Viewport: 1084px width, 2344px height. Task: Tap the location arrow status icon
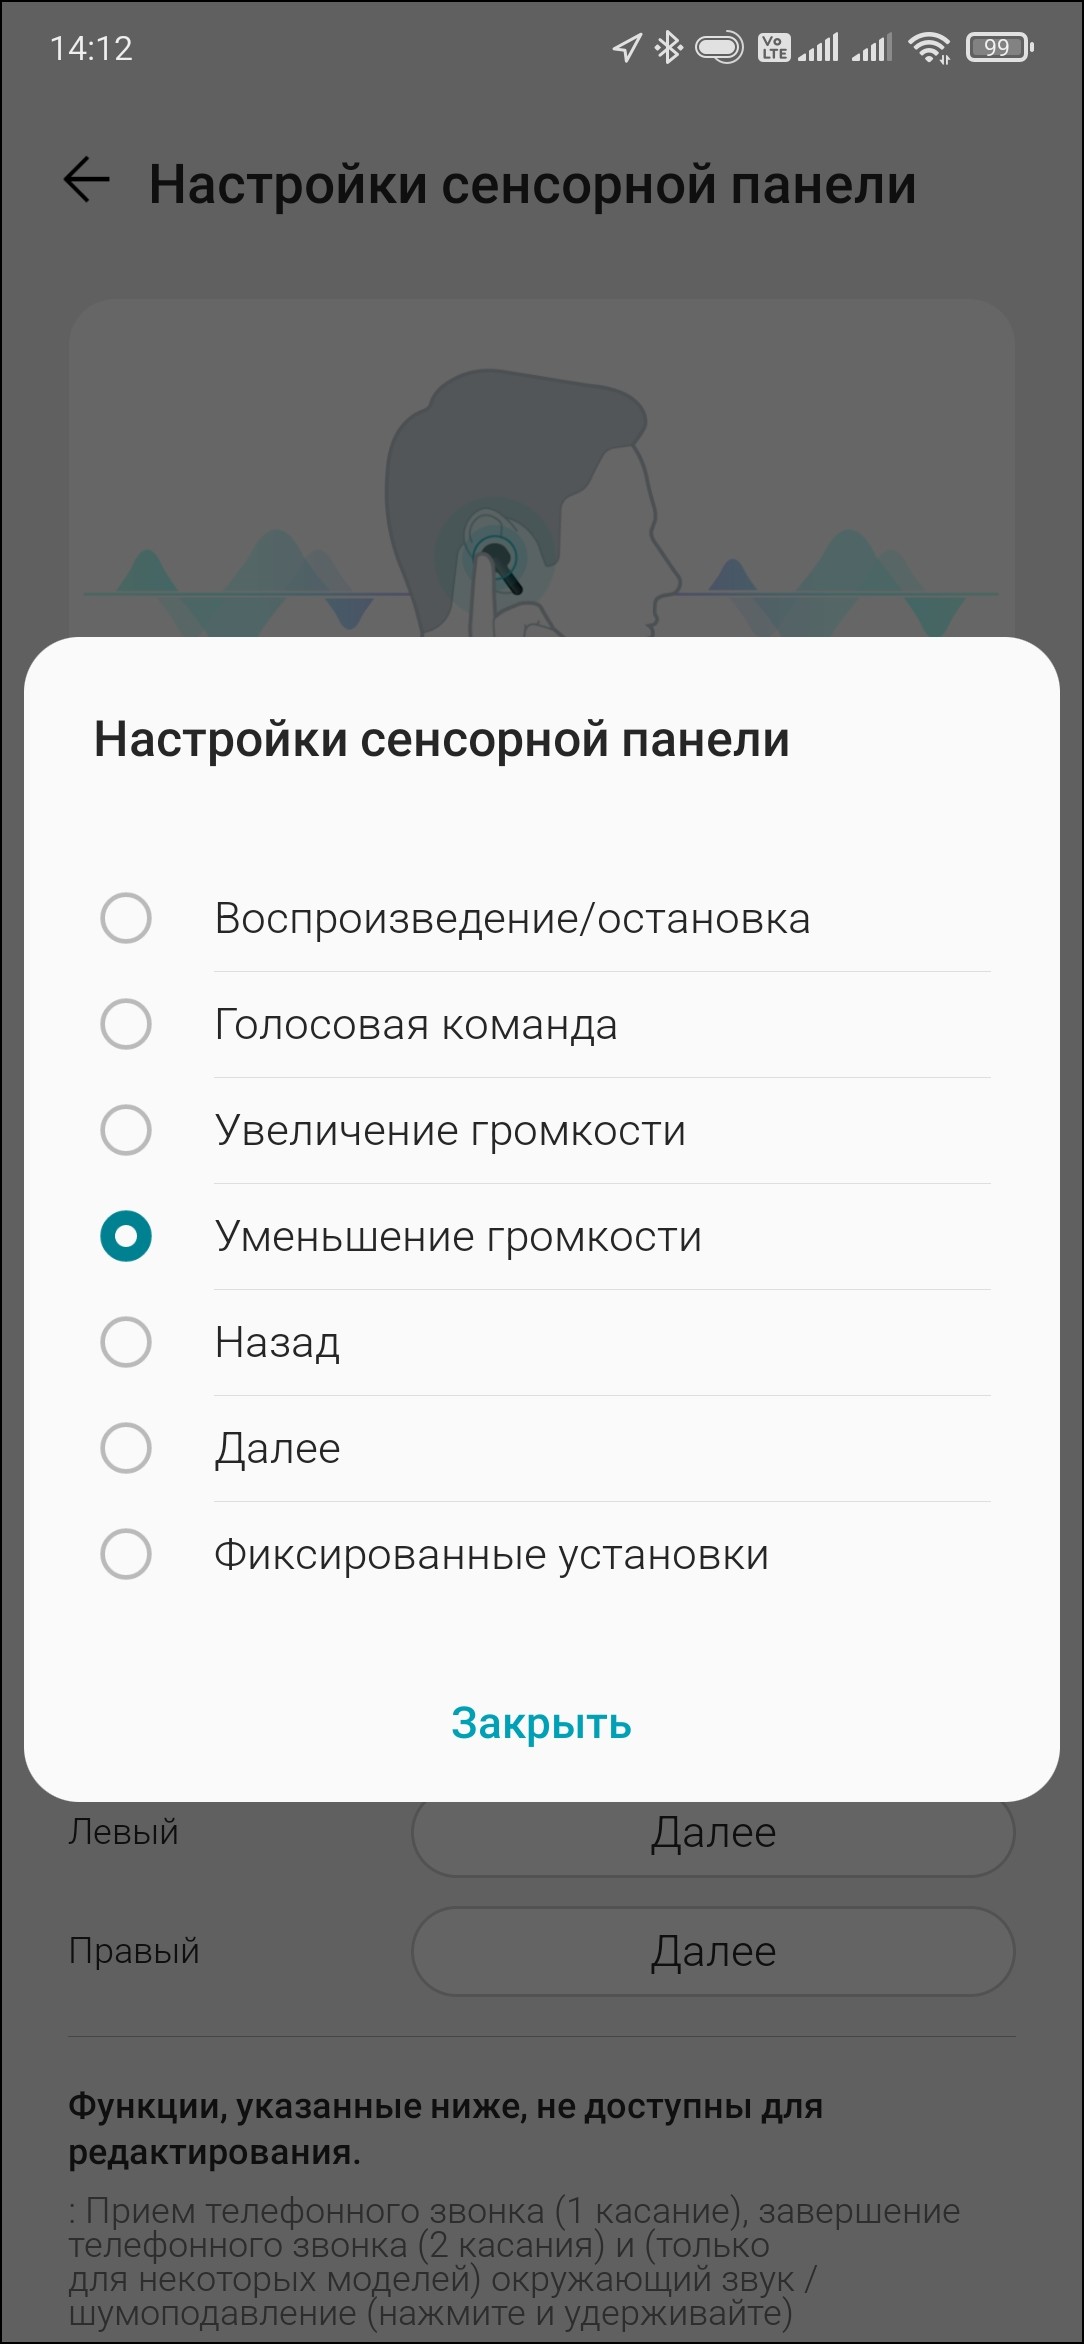pos(627,47)
